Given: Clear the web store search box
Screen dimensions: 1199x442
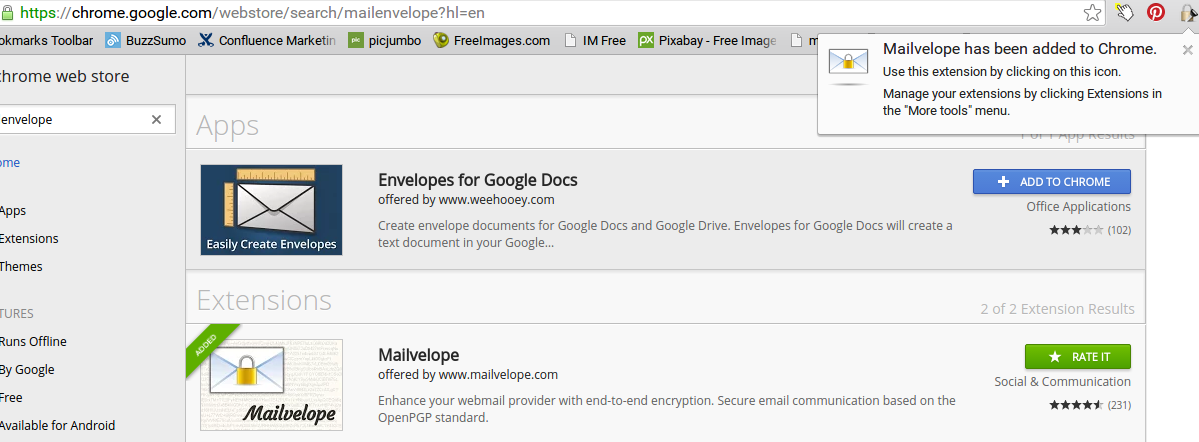Looking at the screenshot, I should (x=157, y=119).
